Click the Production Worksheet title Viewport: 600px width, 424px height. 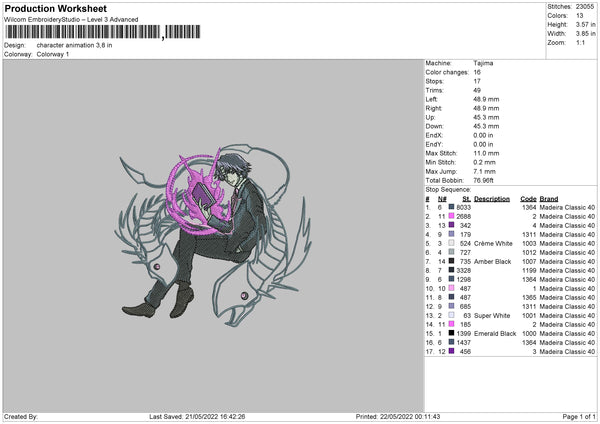[56, 8]
